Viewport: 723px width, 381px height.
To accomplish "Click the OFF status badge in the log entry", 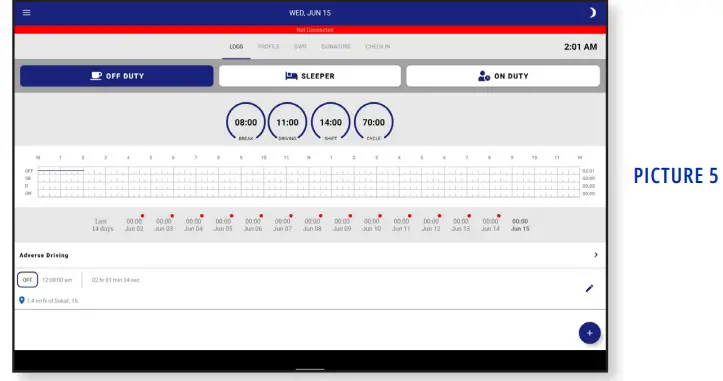I will point(27,280).
